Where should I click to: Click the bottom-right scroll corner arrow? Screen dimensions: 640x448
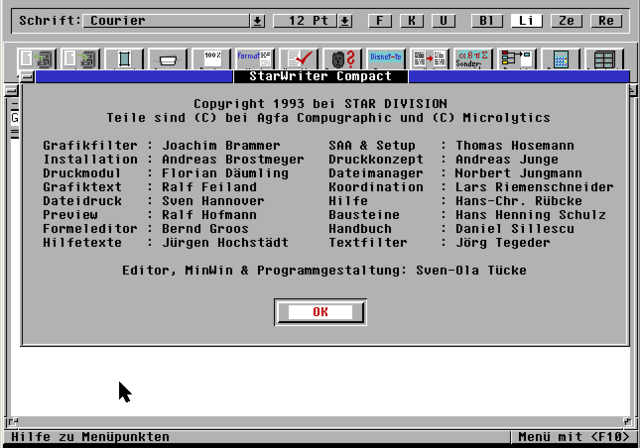(627, 421)
